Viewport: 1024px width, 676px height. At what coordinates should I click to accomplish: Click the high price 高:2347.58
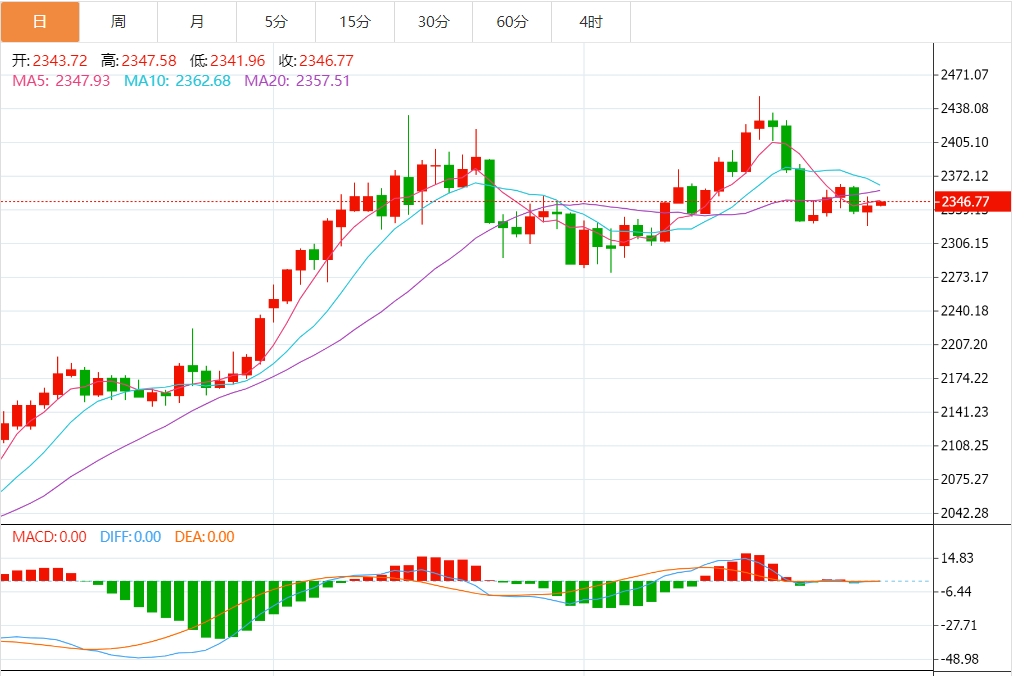138,61
